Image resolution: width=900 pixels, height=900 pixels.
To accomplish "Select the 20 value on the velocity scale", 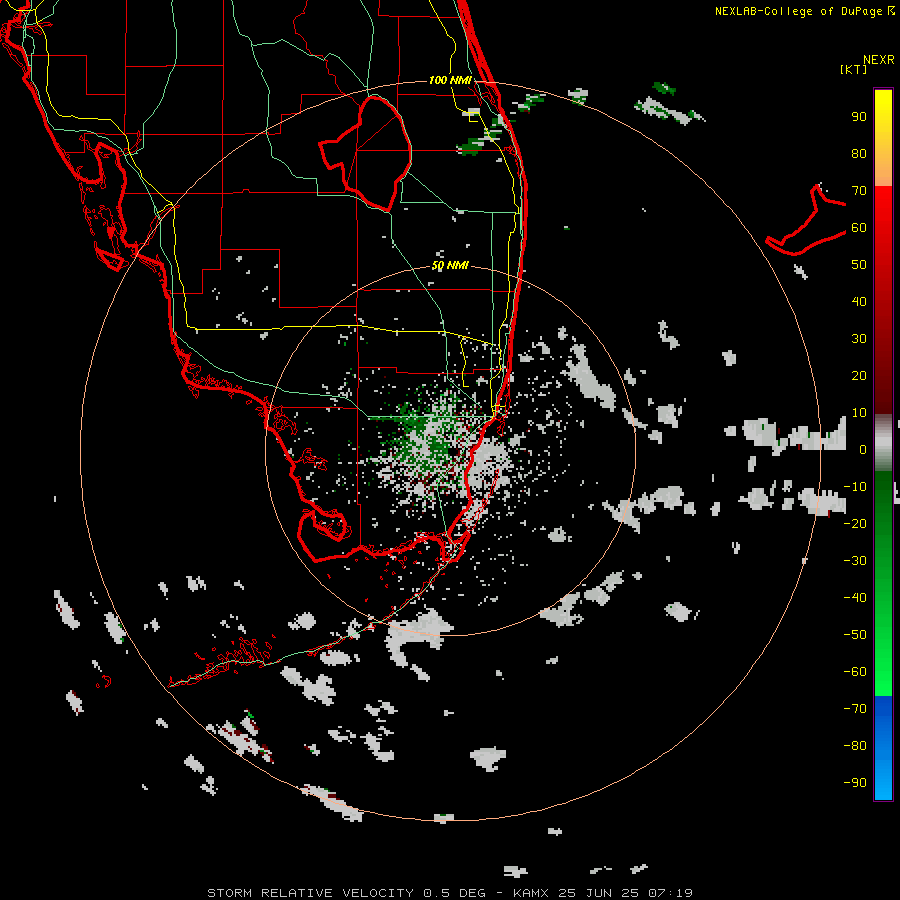I will [859, 375].
